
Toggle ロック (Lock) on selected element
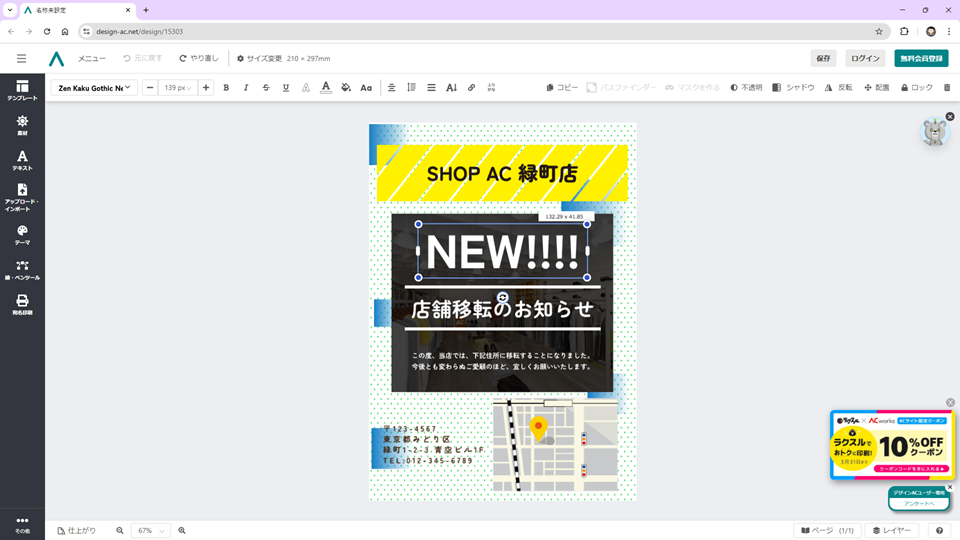(x=917, y=88)
